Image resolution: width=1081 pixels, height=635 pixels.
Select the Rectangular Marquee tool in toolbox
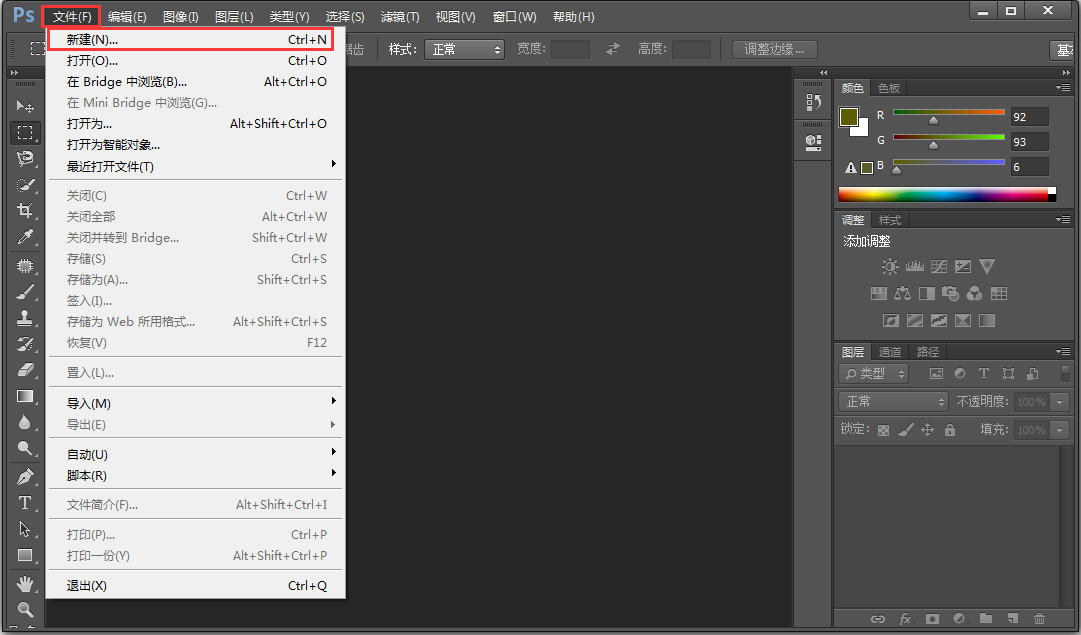click(x=25, y=132)
